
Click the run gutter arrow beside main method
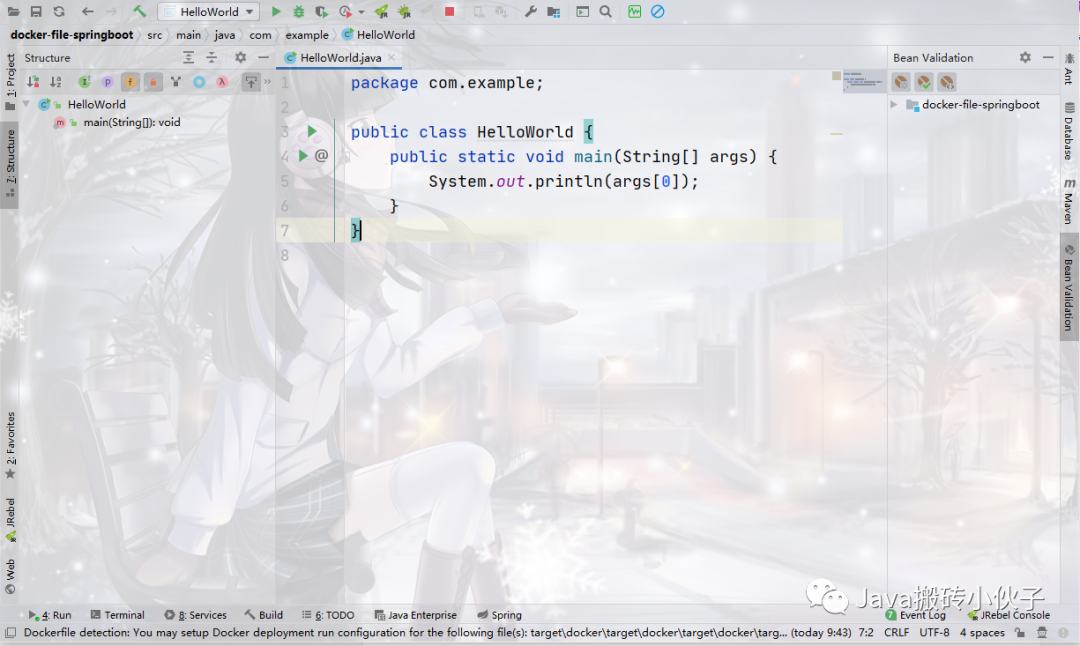(x=302, y=156)
